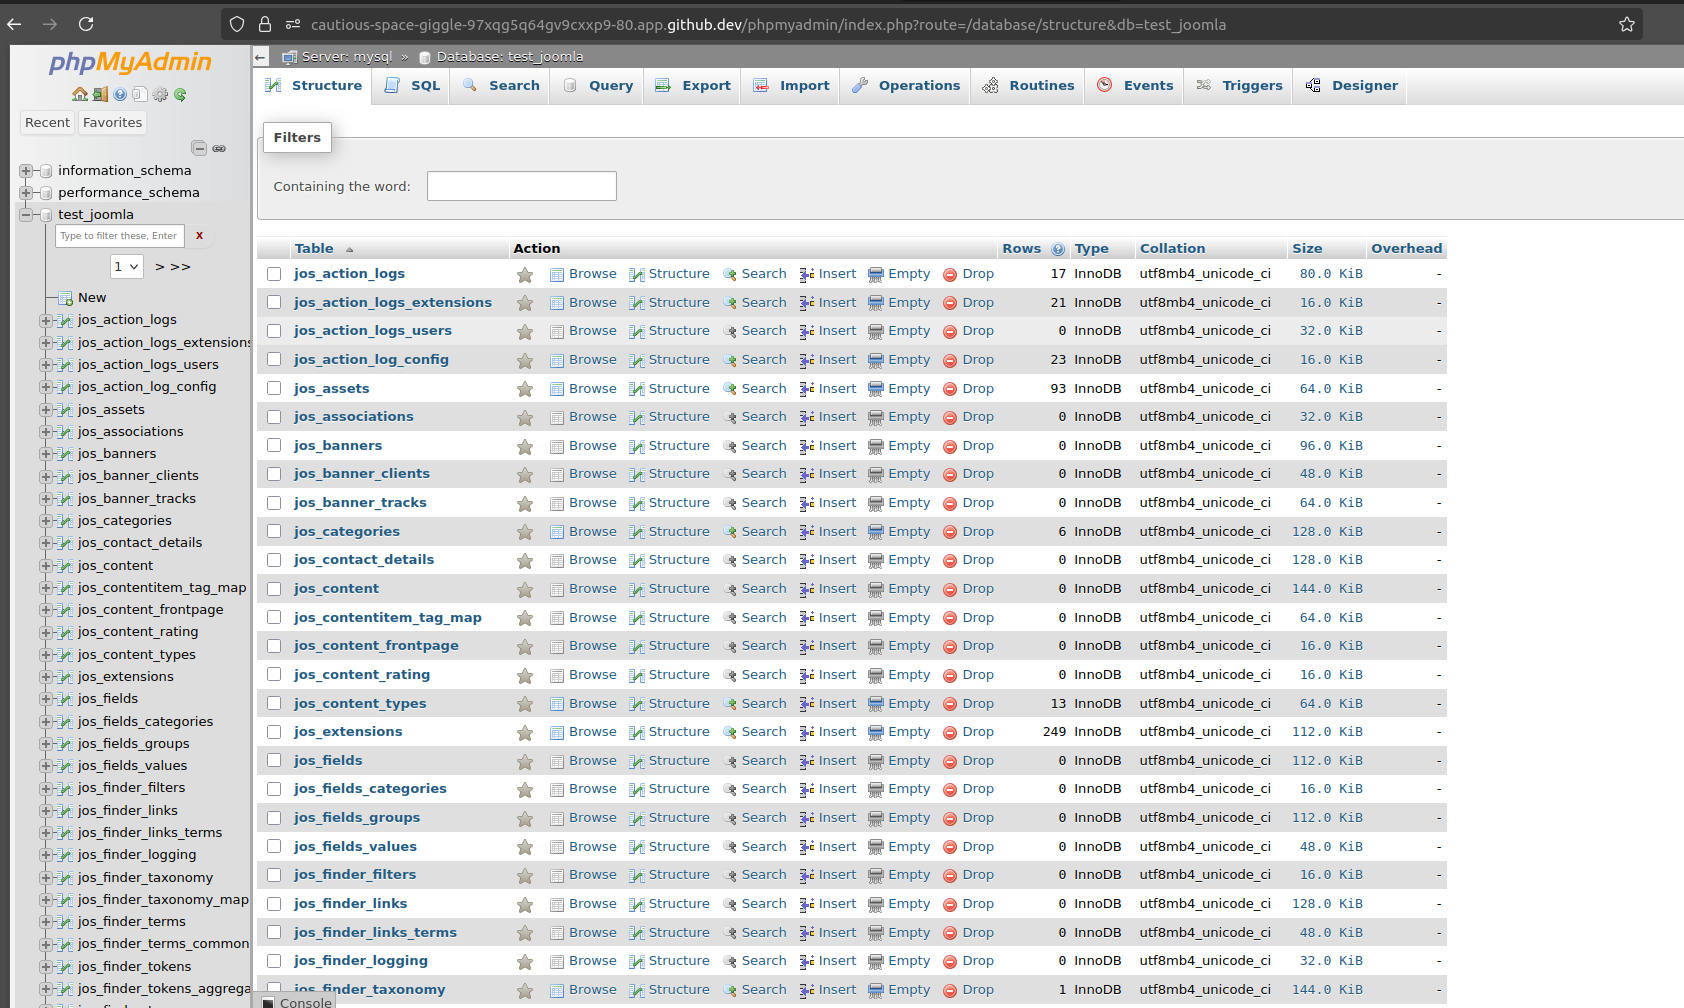Click the 'Containing the word' filter input
The width and height of the screenshot is (1684, 1008).
point(521,186)
